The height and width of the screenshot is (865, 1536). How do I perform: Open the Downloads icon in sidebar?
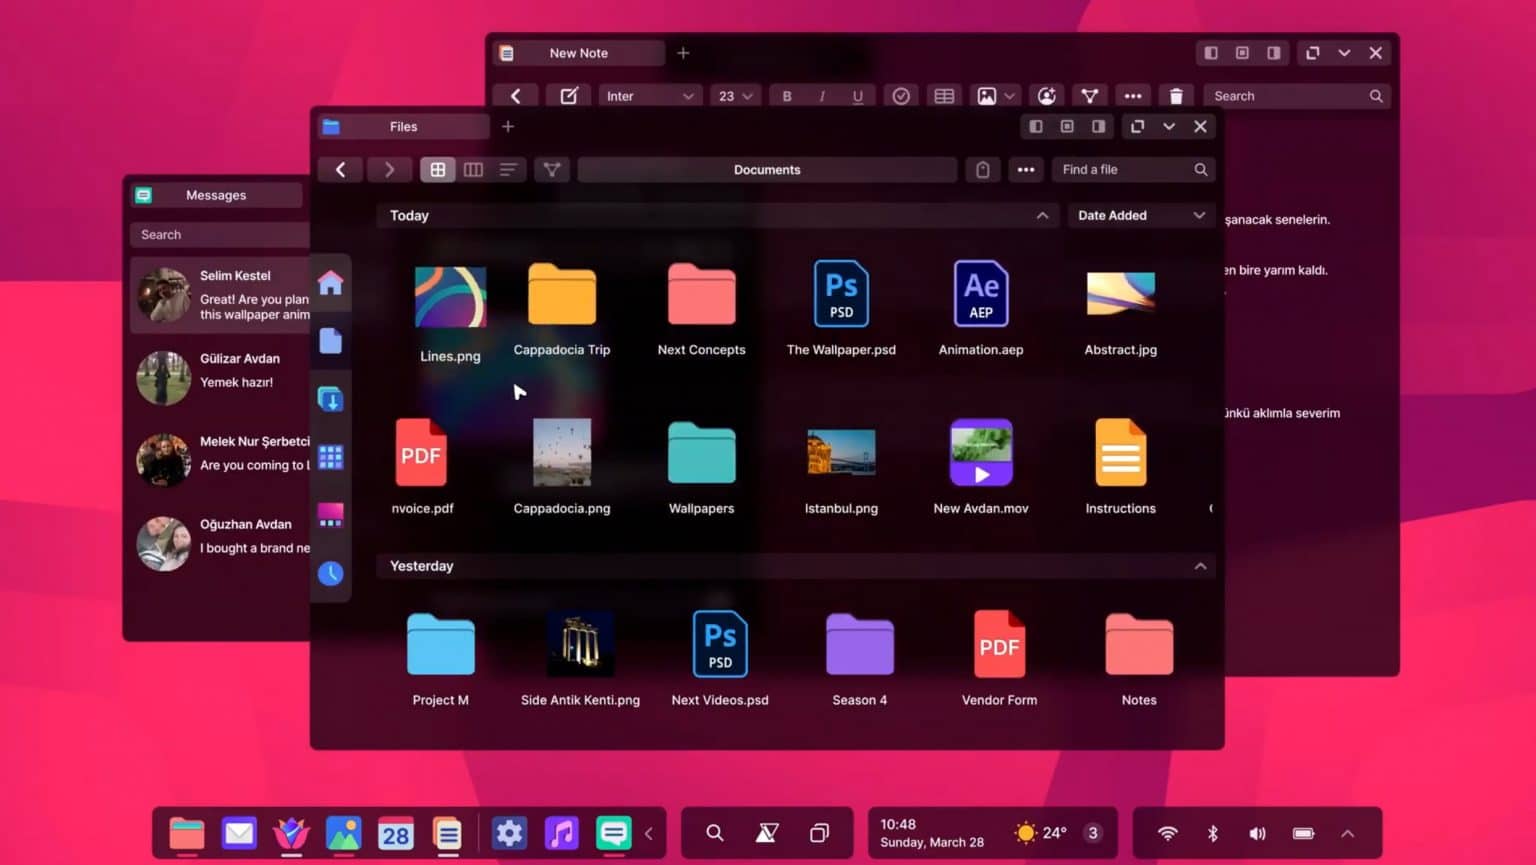click(331, 399)
